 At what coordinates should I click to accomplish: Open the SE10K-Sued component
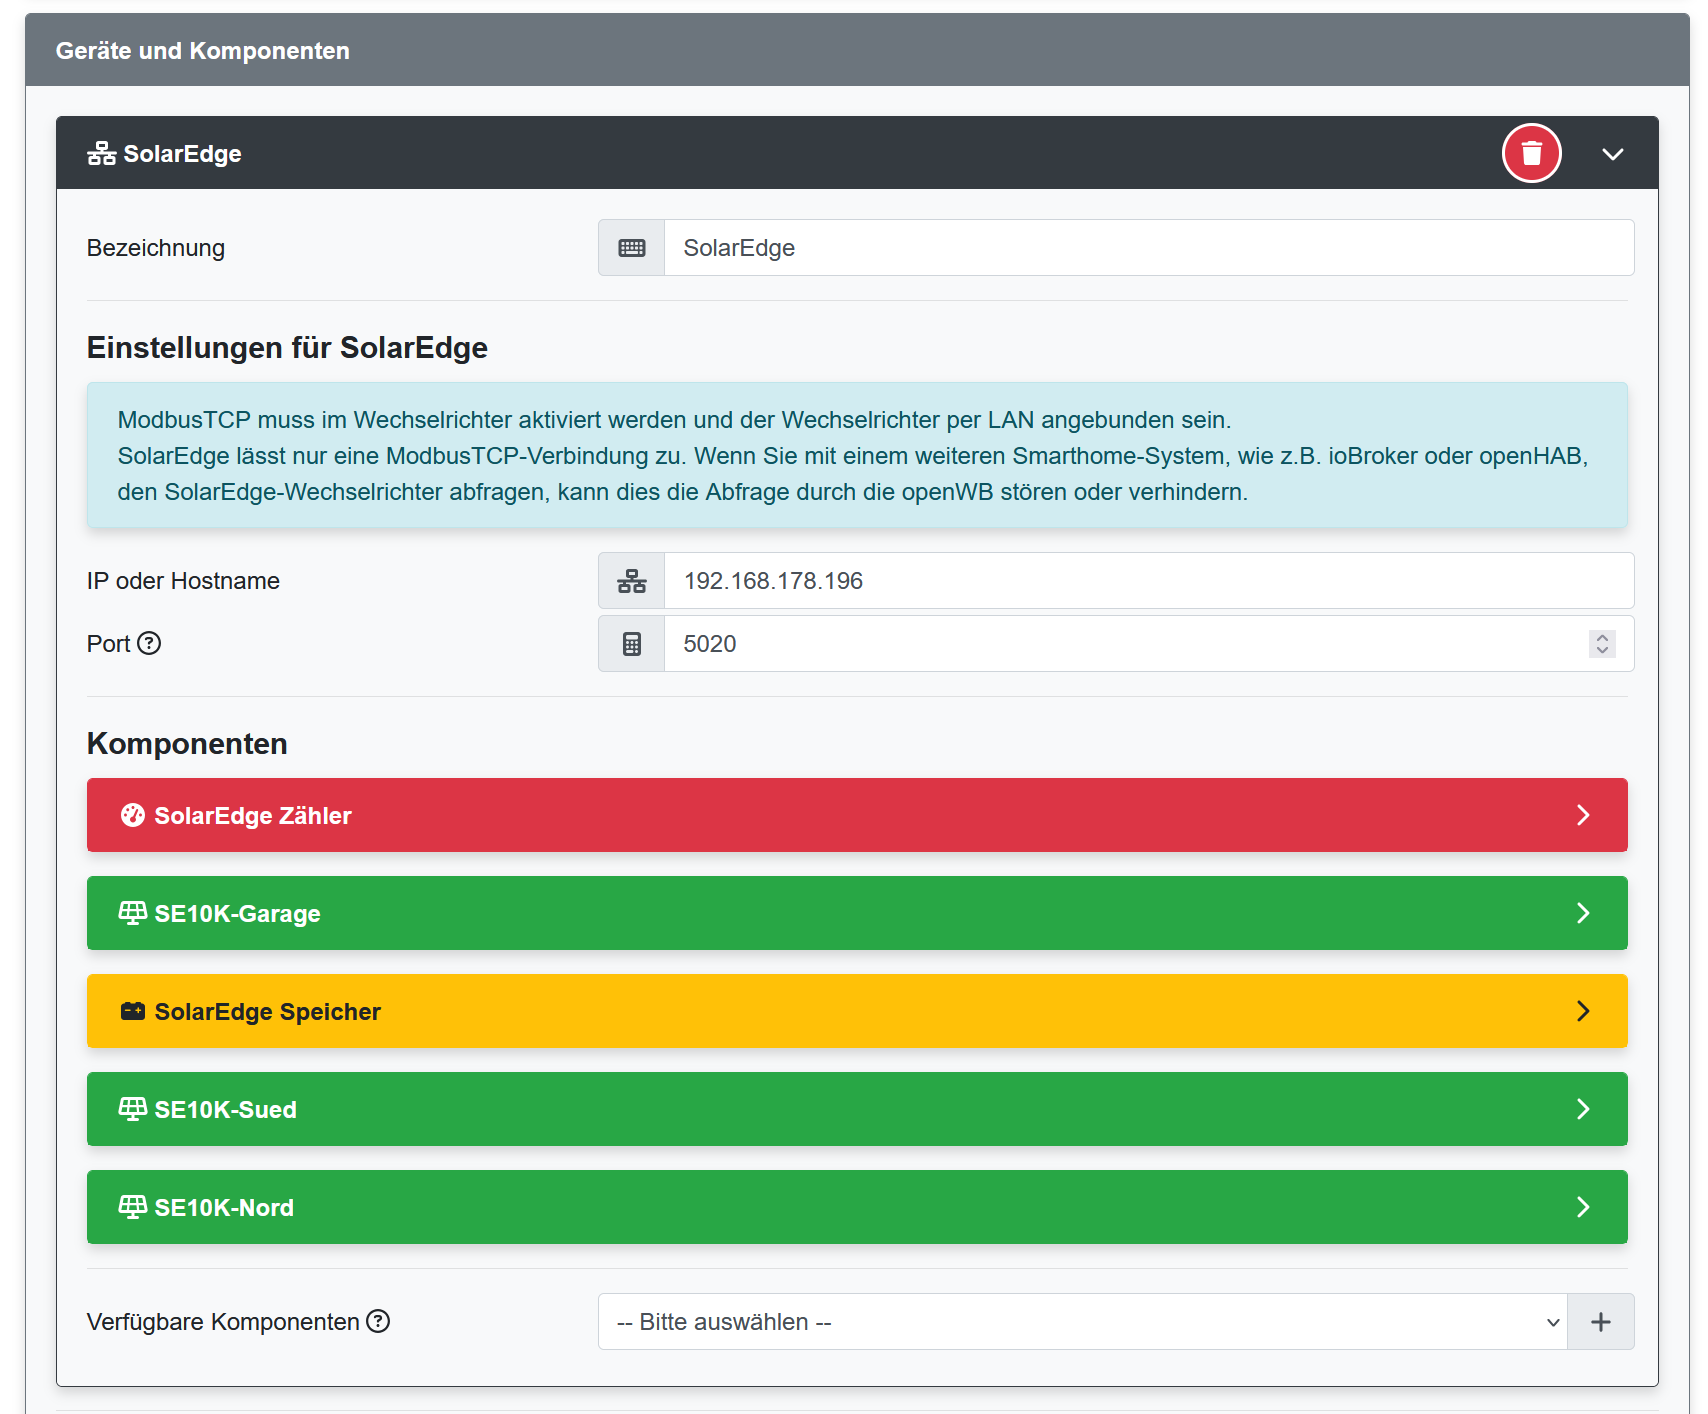(x=857, y=1109)
